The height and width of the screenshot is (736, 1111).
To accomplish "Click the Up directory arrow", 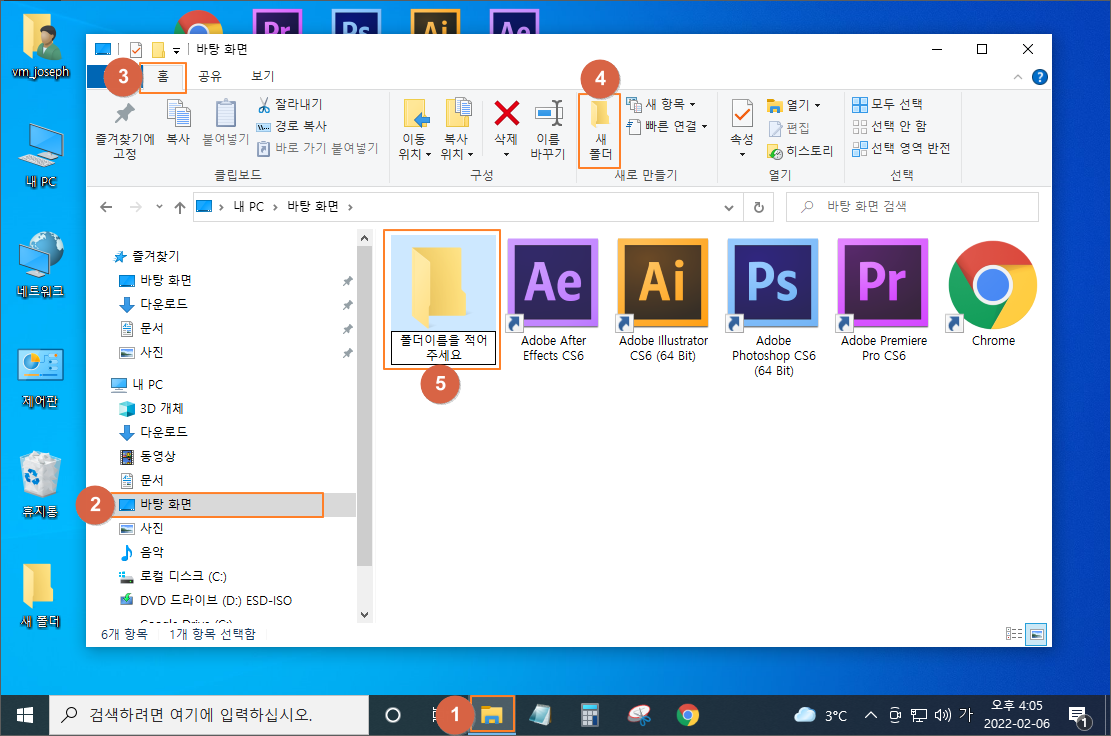I will coord(180,207).
